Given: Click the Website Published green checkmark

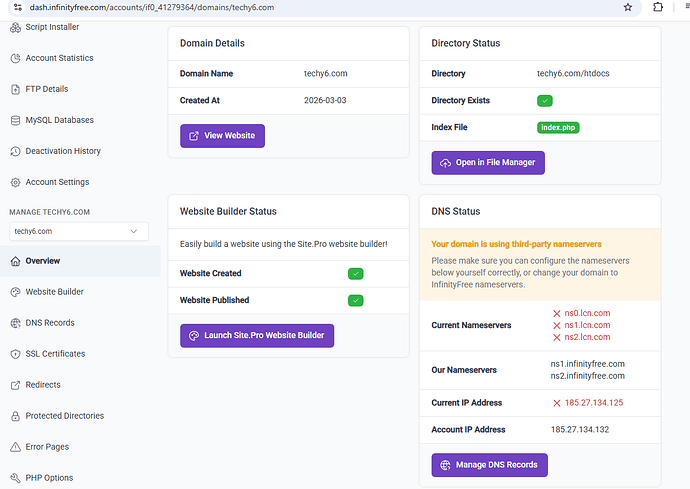Looking at the screenshot, I should coord(355,300).
